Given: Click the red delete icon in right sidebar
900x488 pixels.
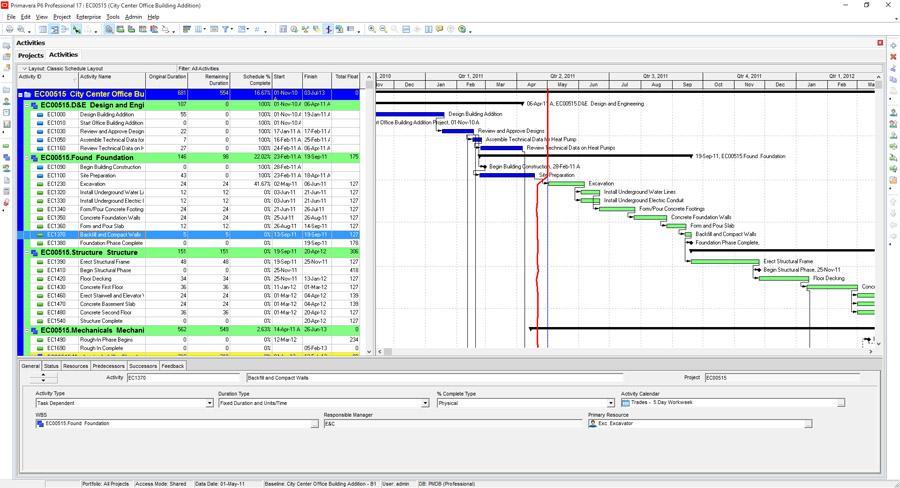Looking at the screenshot, I should click(x=893, y=57).
